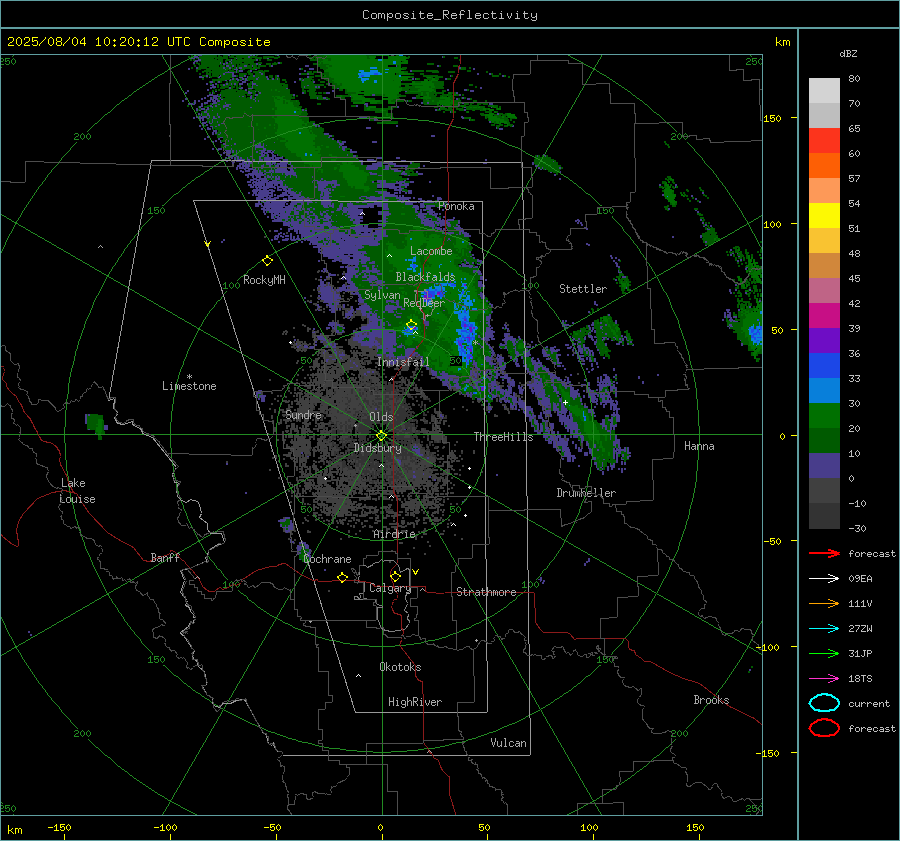The width and height of the screenshot is (900, 841).
Task: Click the Lake Louise label
Action: click(77, 491)
